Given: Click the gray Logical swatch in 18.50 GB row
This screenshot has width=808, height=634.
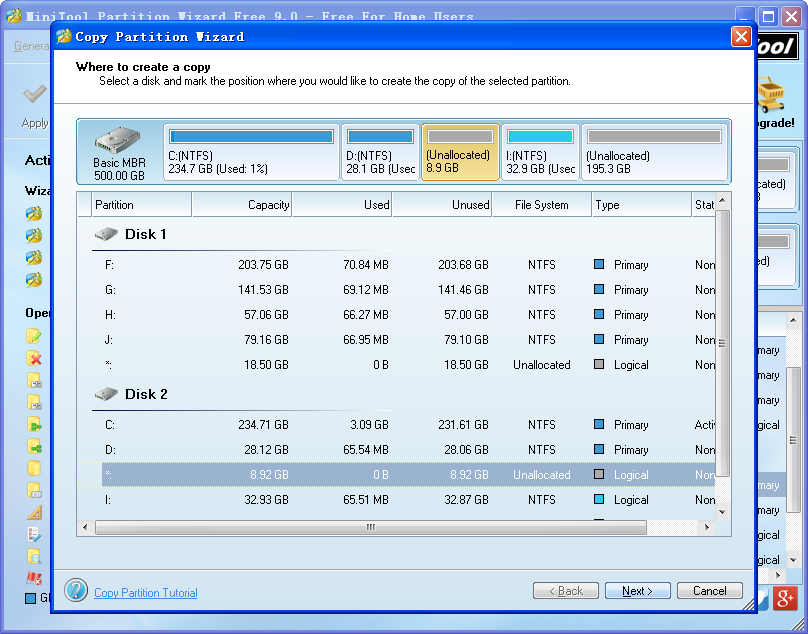Looking at the screenshot, I should pyautogui.click(x=599, y=364).
